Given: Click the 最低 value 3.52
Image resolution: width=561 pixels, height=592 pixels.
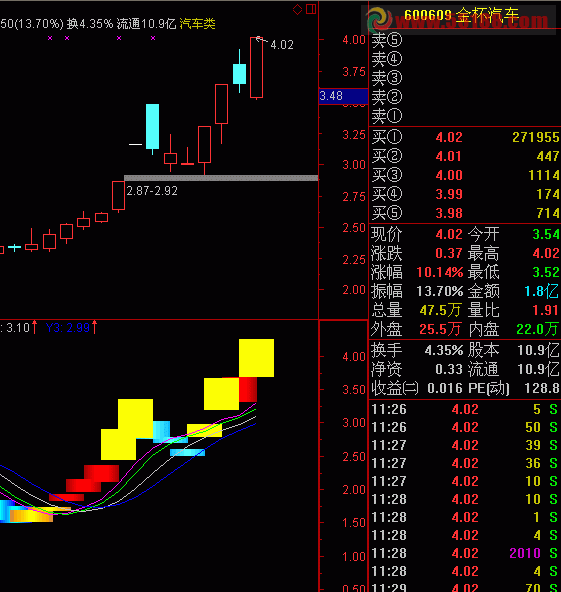Looking at the screenshot, I should (546, 272).
